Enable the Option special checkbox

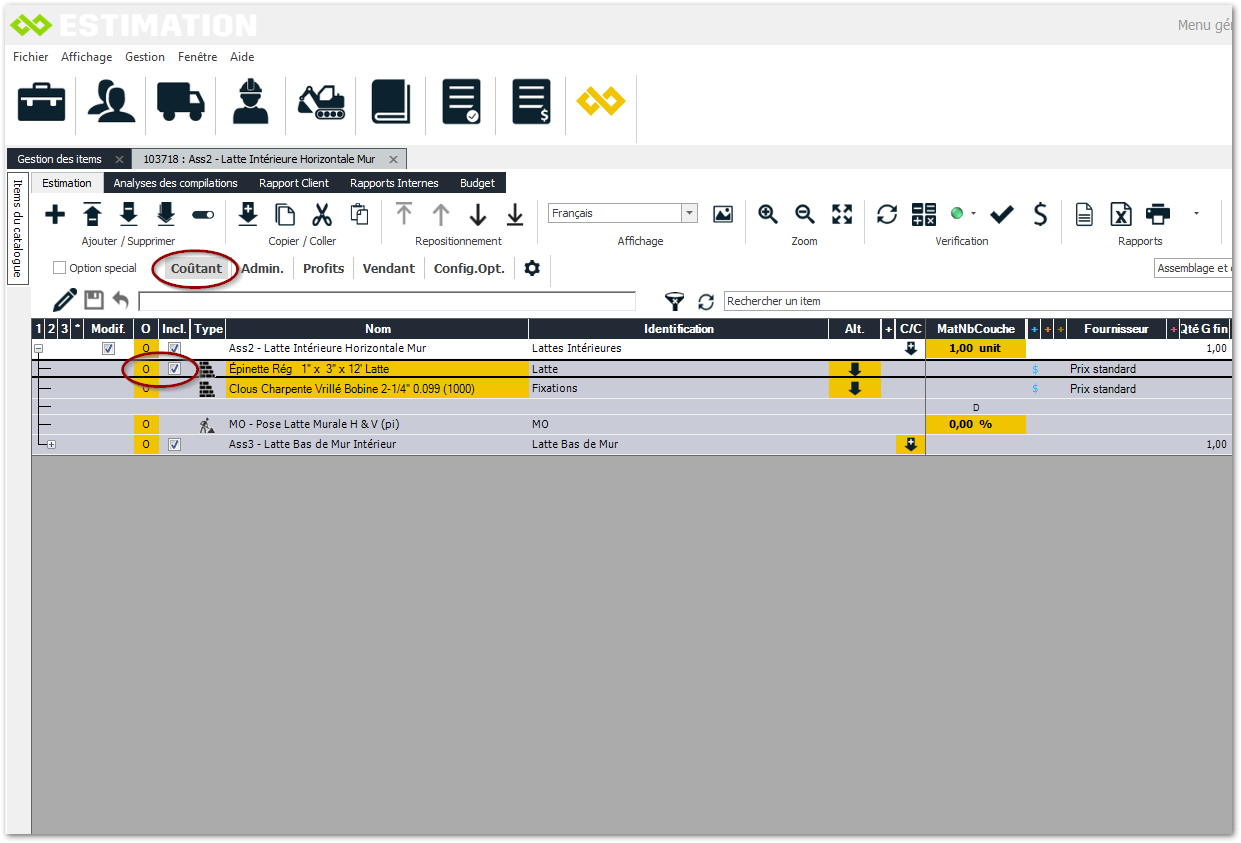60,268
